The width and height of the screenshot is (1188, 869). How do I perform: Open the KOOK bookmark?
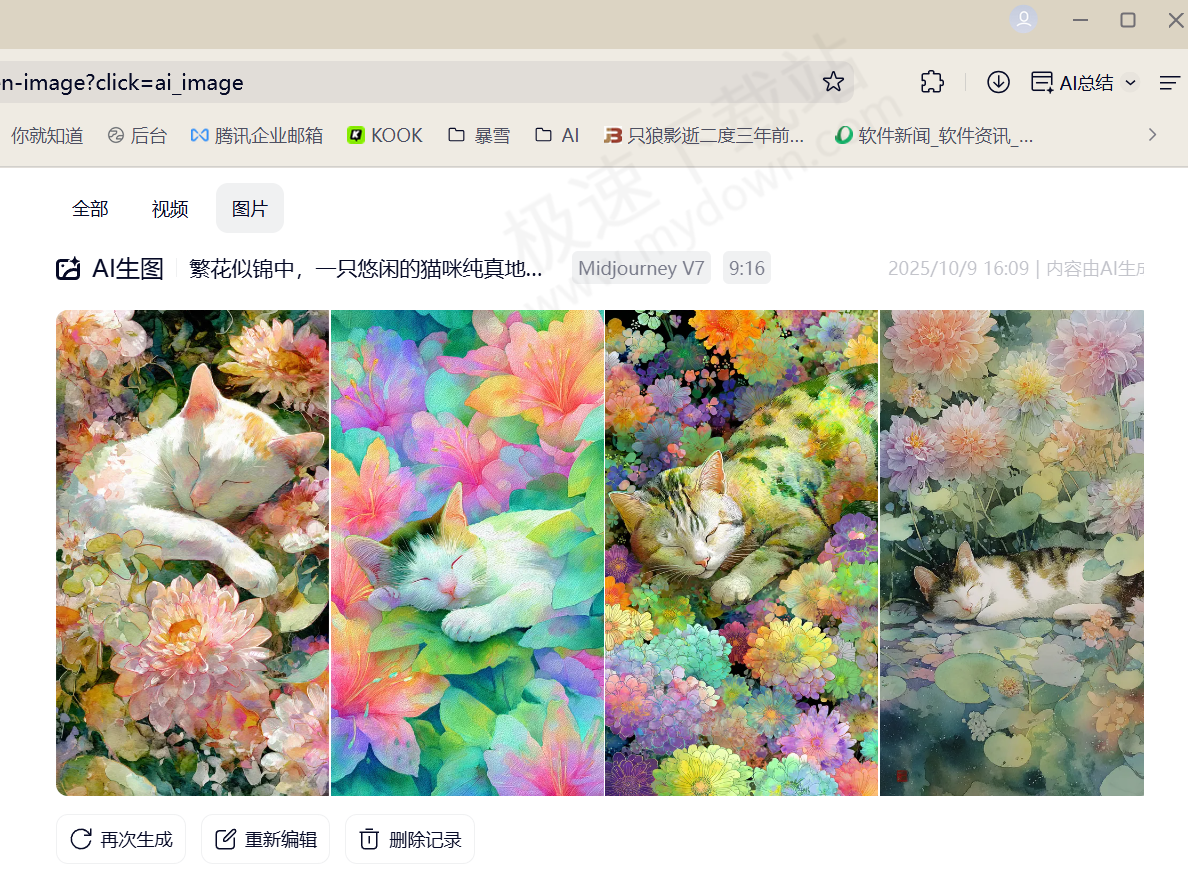click(x=385, y=135)
